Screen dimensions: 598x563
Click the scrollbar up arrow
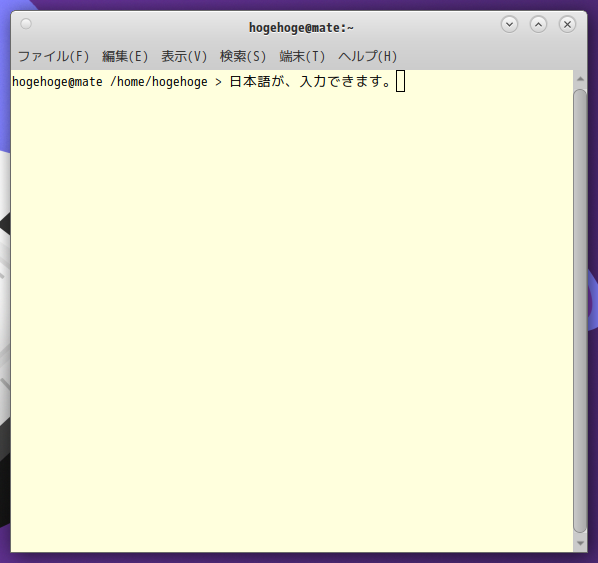580,79
